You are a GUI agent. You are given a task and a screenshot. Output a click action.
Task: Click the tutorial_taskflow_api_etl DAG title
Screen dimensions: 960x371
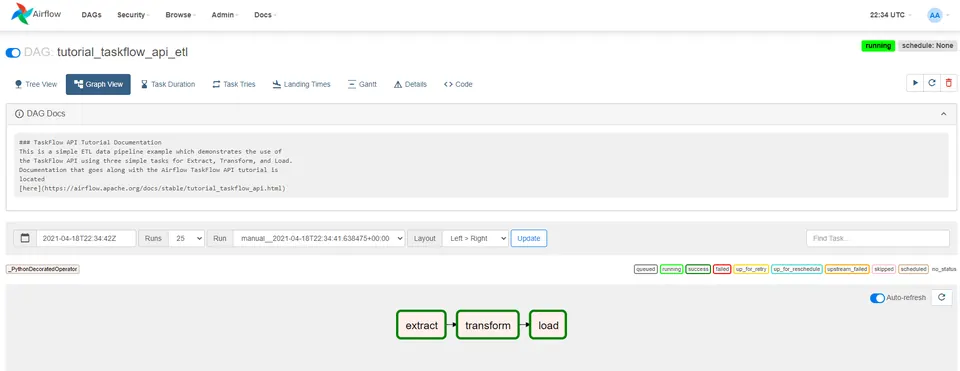pos(122,53)
